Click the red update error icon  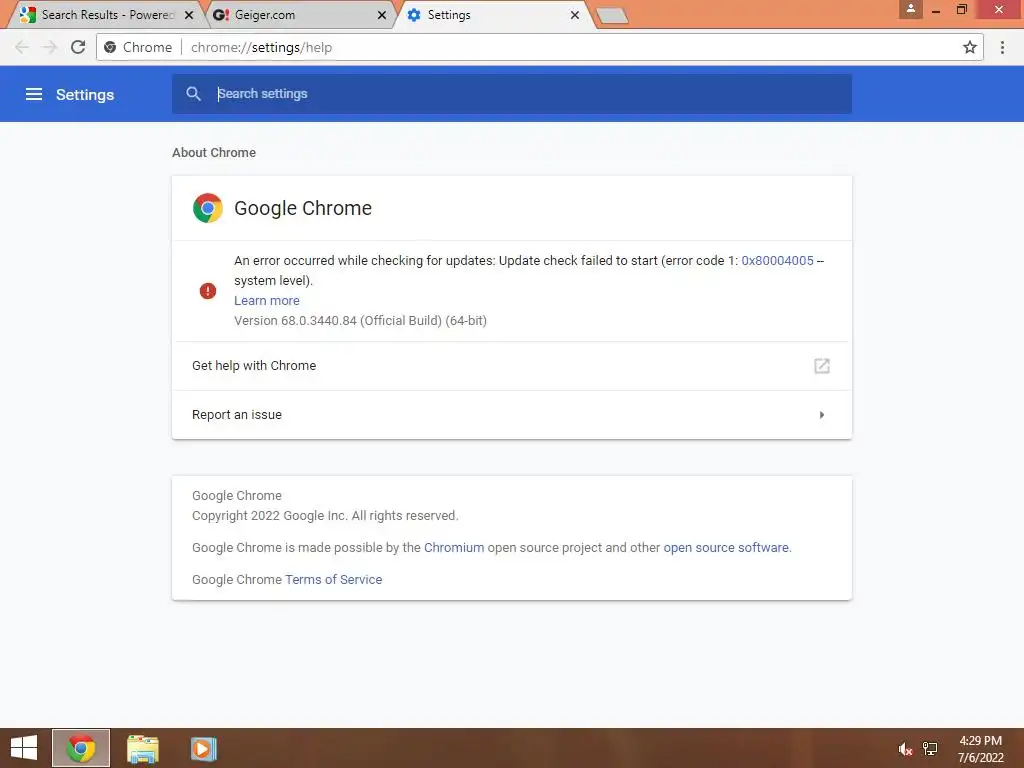tap(208, 291)
